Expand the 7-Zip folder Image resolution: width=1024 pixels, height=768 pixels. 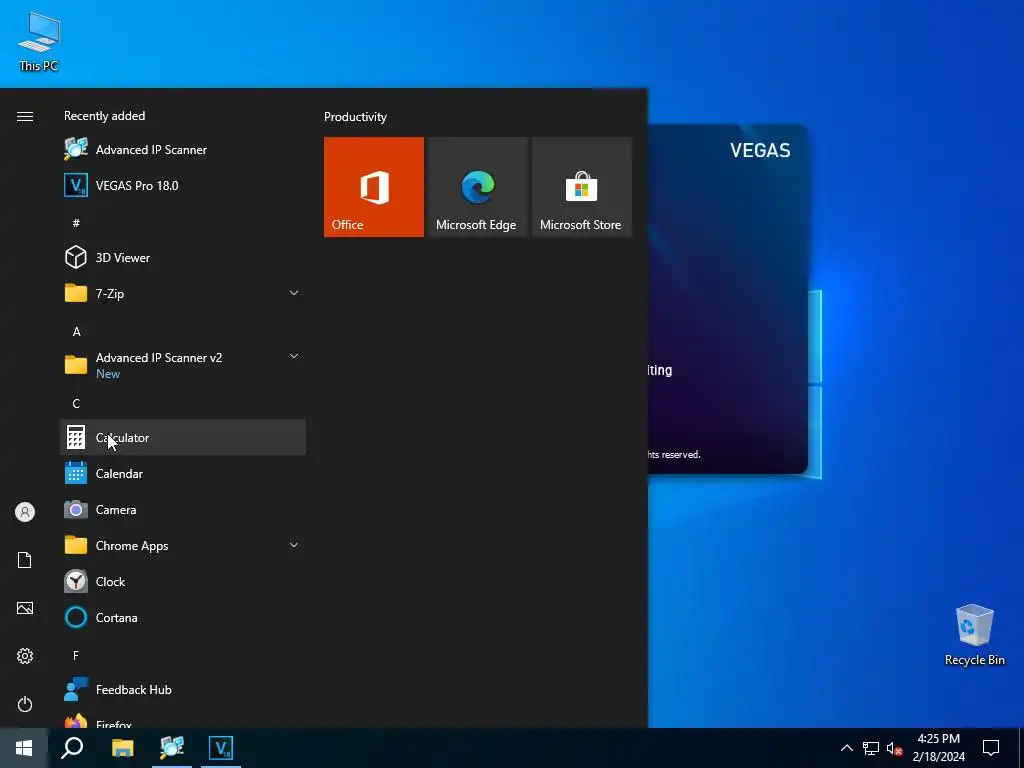[183, 293]
